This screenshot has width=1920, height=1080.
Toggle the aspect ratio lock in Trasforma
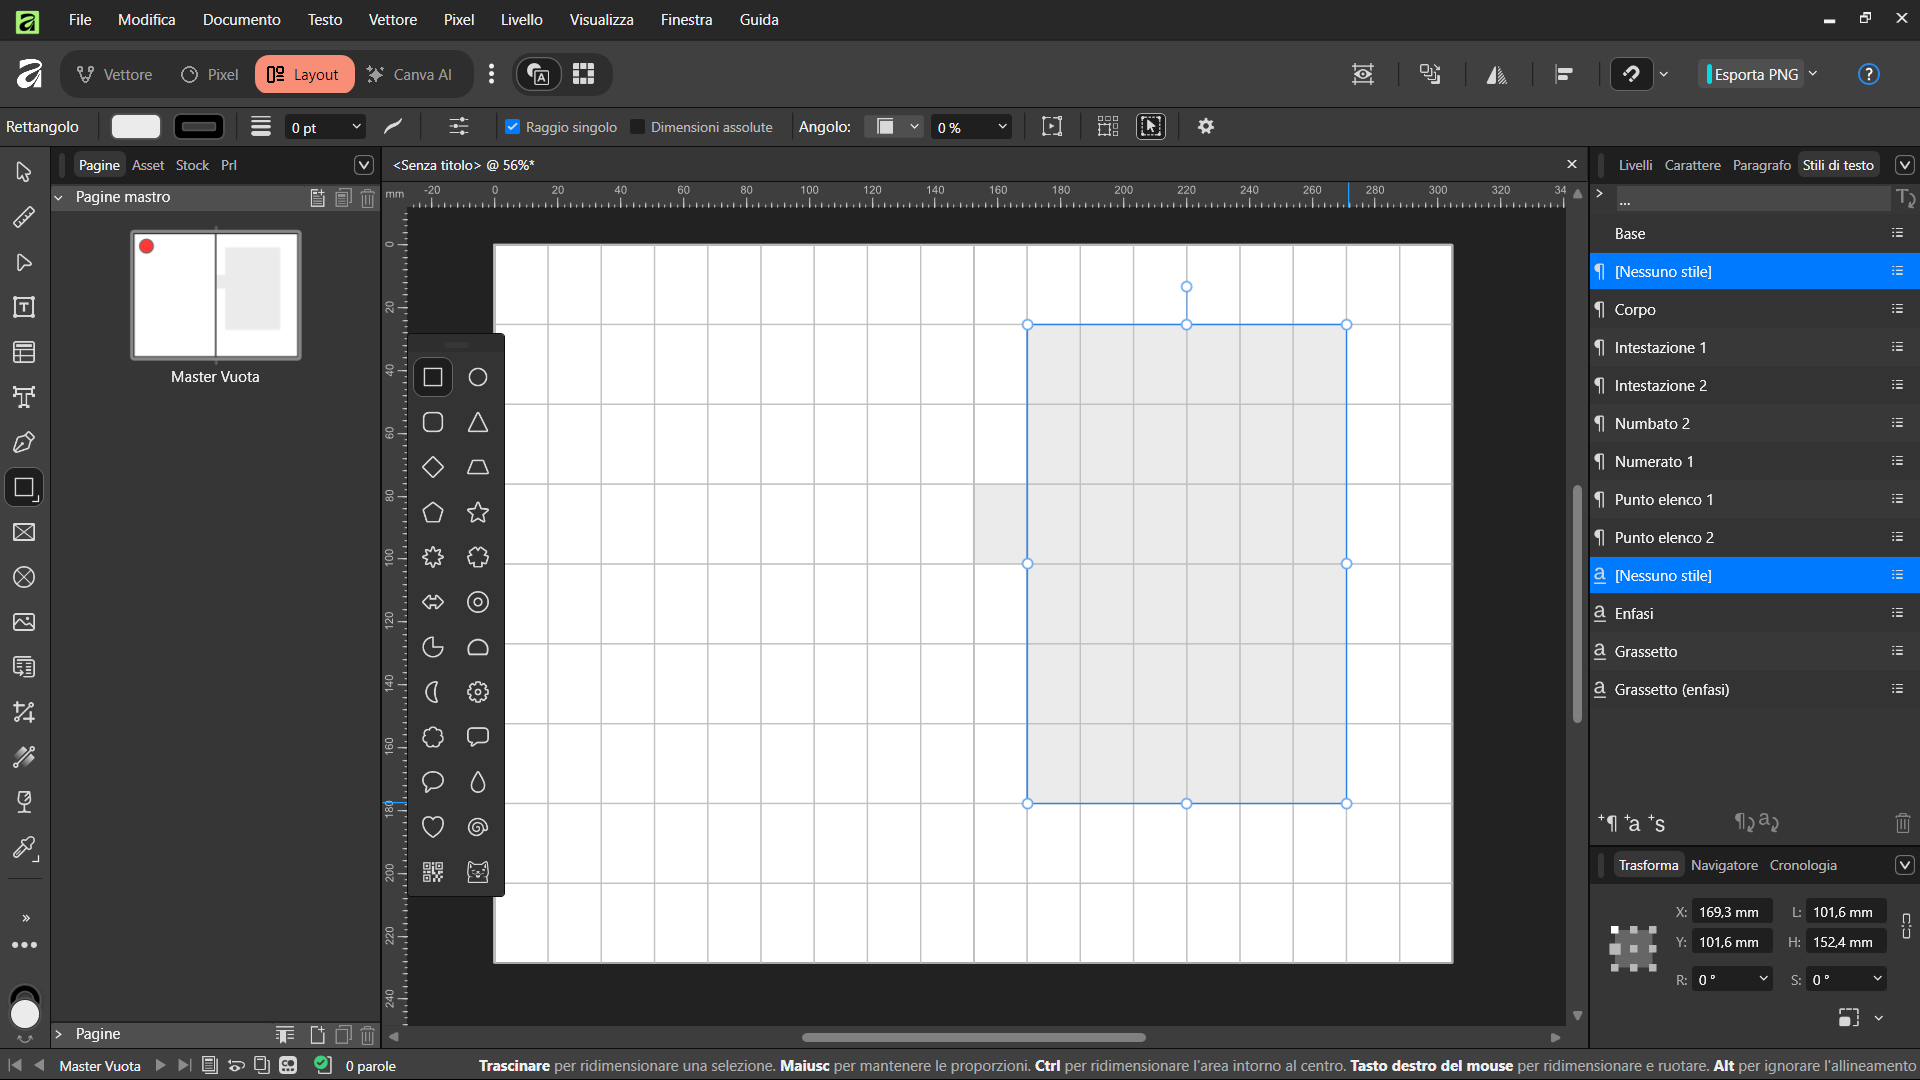point(1906,926)
